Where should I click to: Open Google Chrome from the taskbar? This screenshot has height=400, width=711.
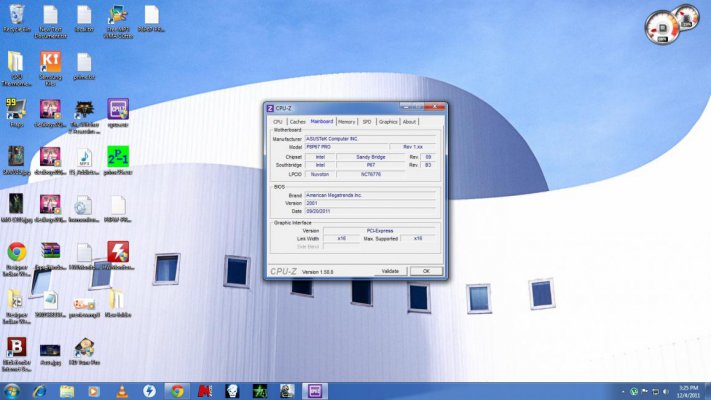point(177,391)
